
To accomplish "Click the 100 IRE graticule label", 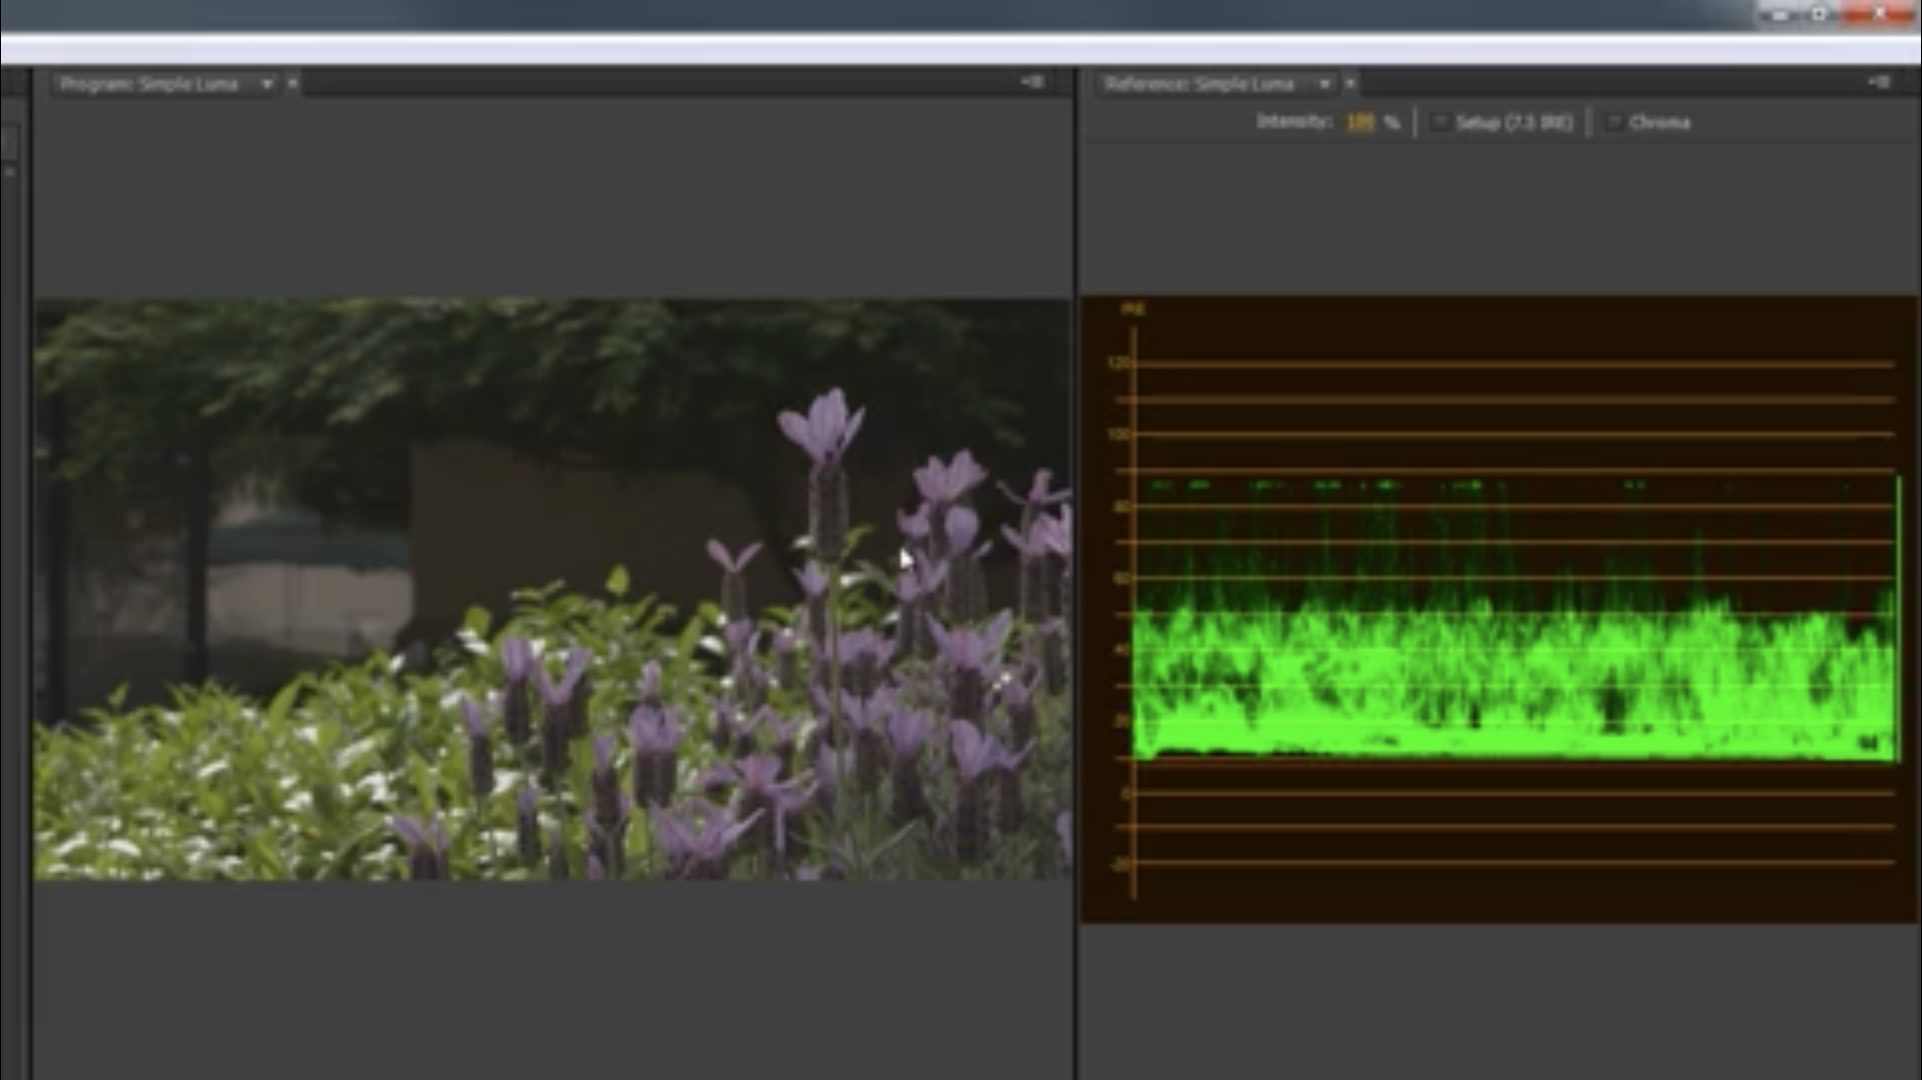I will tap(1119, 435).
